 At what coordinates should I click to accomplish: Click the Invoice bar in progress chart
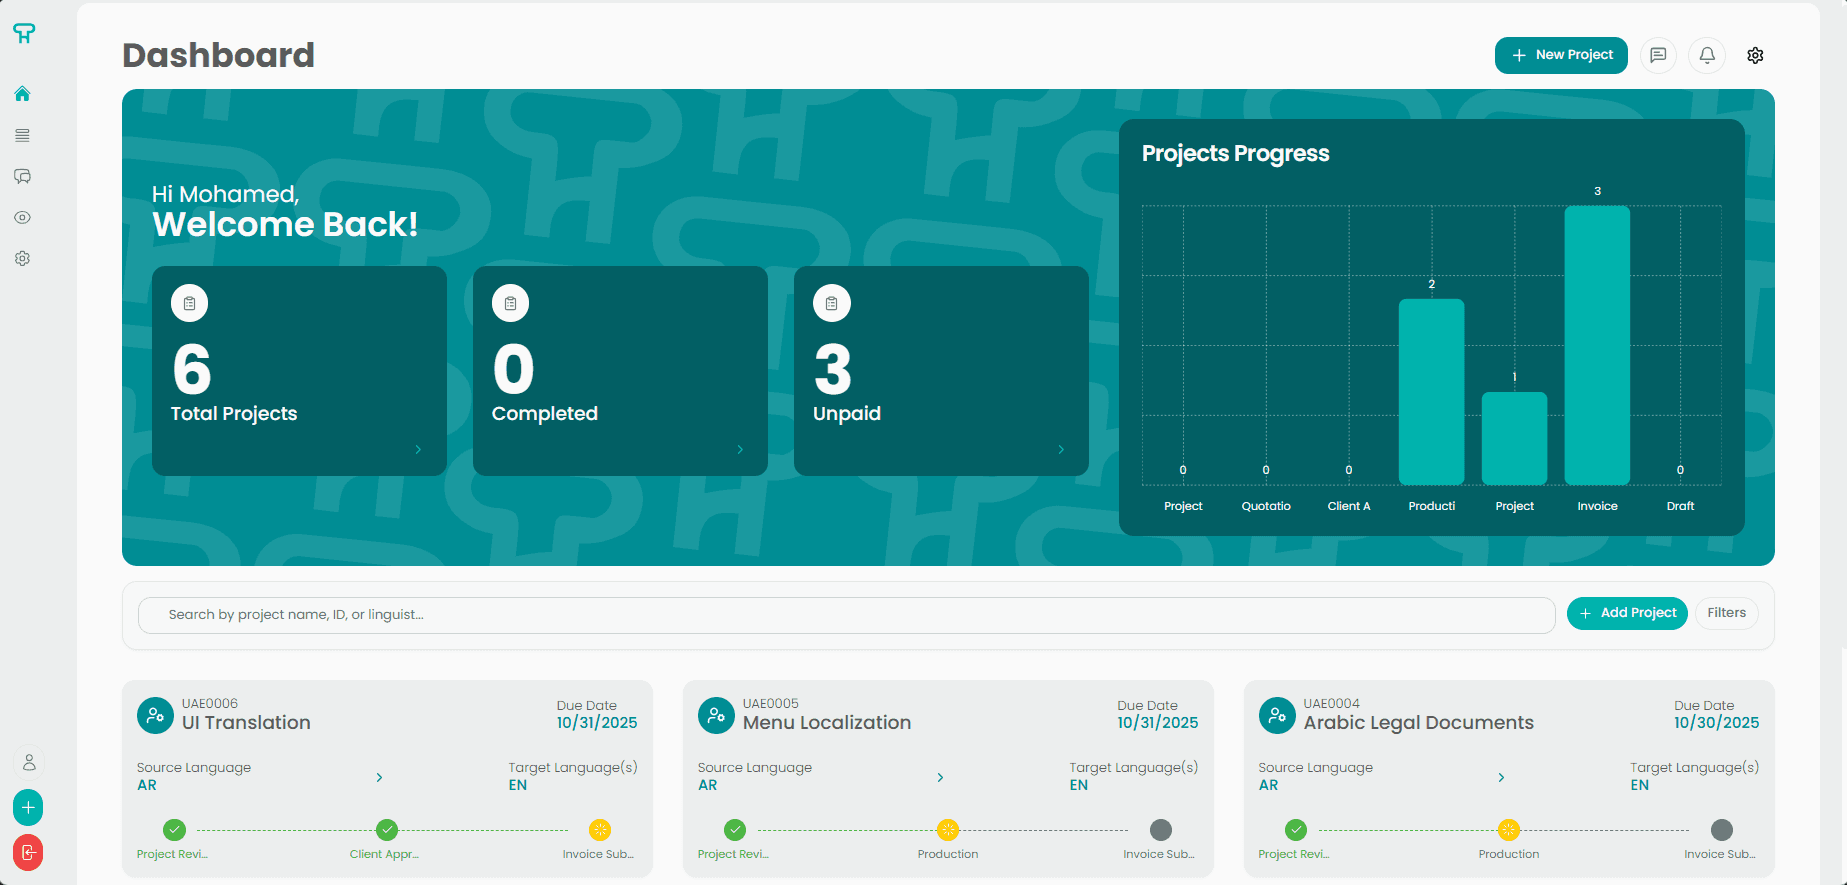[x=1597, y=345]
